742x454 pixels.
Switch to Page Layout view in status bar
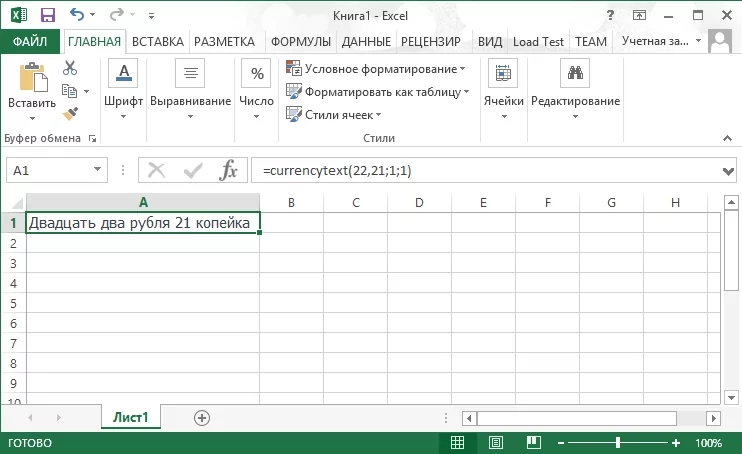tap(495, 443)
